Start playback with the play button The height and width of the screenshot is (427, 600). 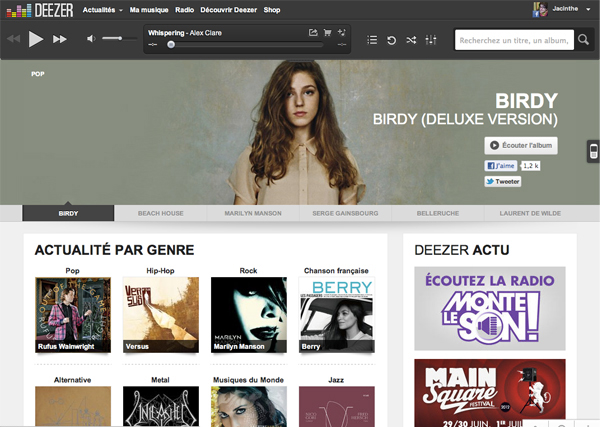pyautogui.click(x=36, y=39)
